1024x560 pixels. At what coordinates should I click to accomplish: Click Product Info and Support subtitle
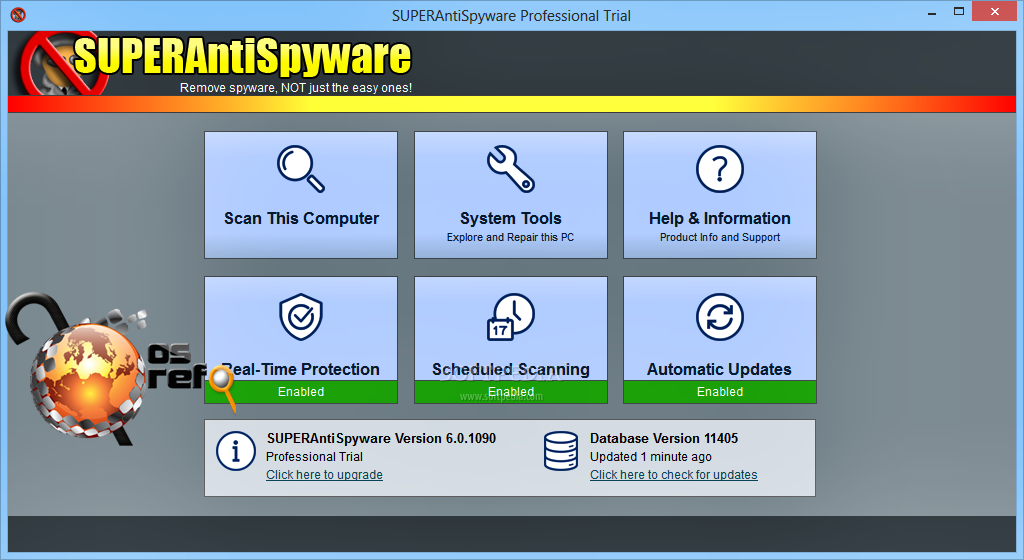click(x=720, y=238)
